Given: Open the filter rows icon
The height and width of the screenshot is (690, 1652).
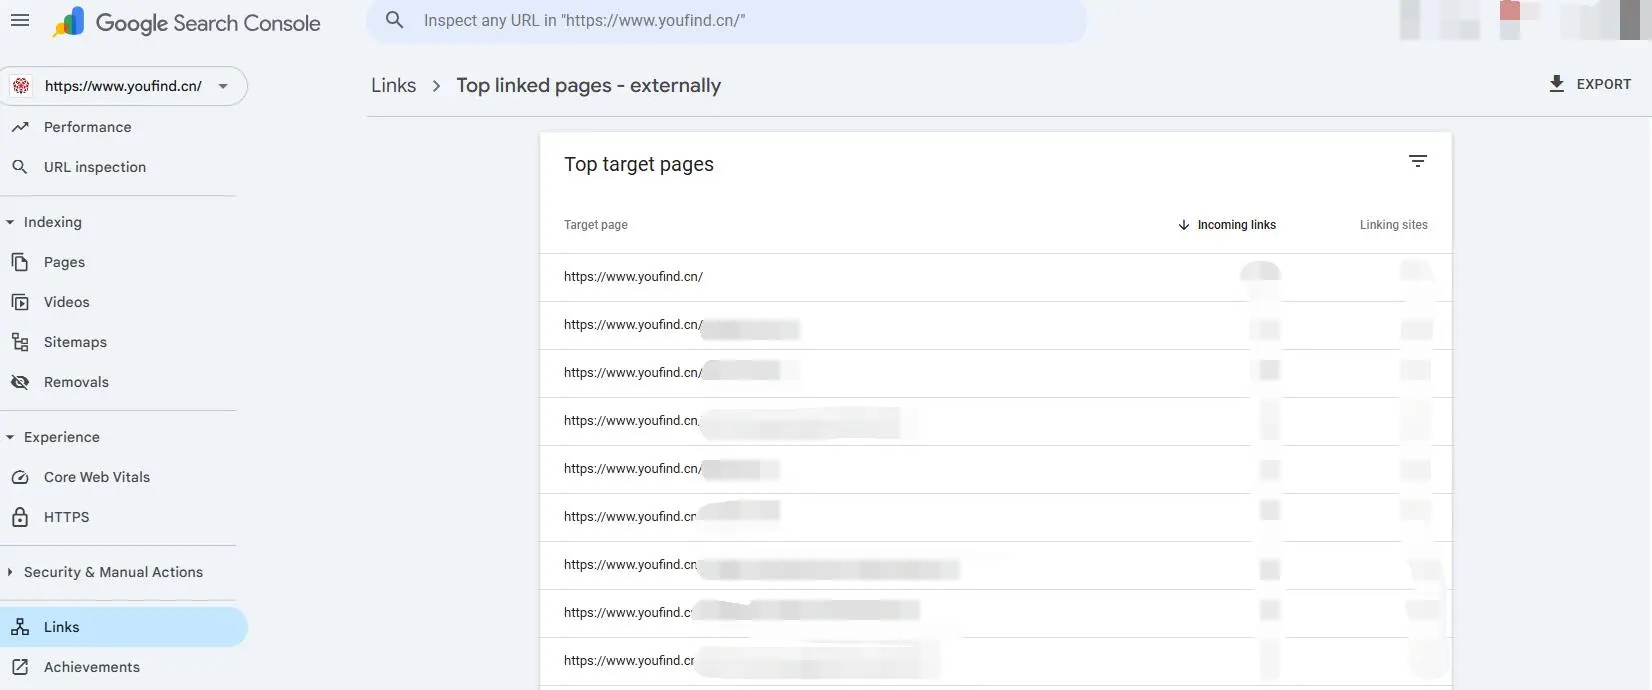Looking at the screenshot, I should 1417,161.
